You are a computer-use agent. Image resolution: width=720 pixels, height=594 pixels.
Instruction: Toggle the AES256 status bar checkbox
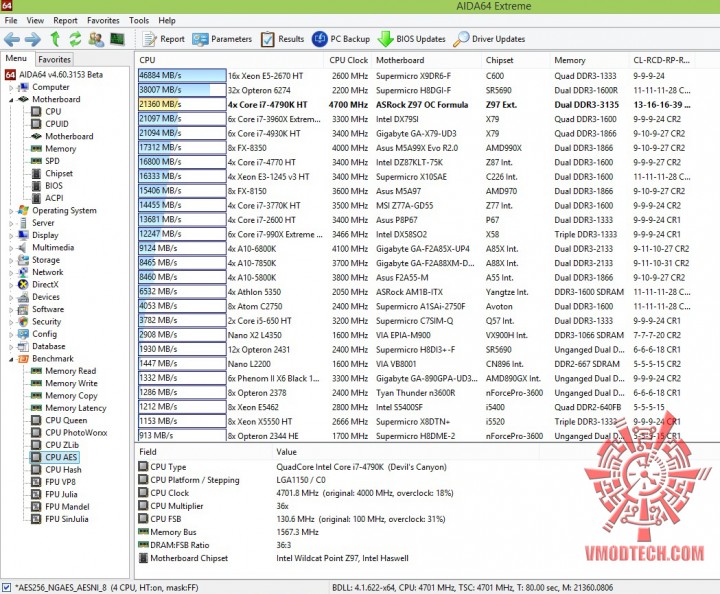coord(6,587)
